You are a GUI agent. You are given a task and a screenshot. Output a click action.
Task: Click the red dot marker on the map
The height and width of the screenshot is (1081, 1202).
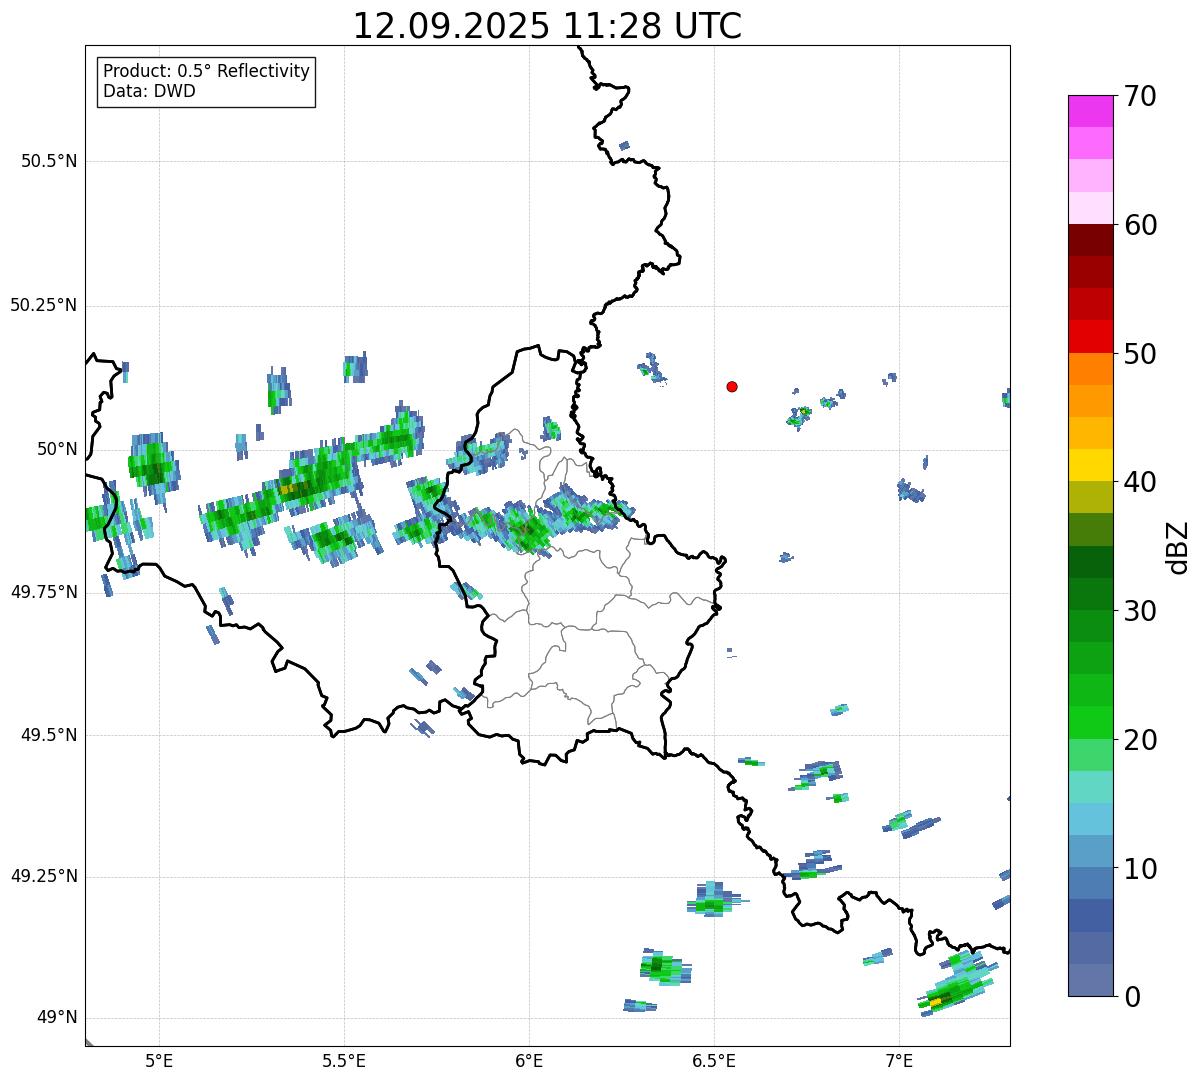click(x=732, y=386)
